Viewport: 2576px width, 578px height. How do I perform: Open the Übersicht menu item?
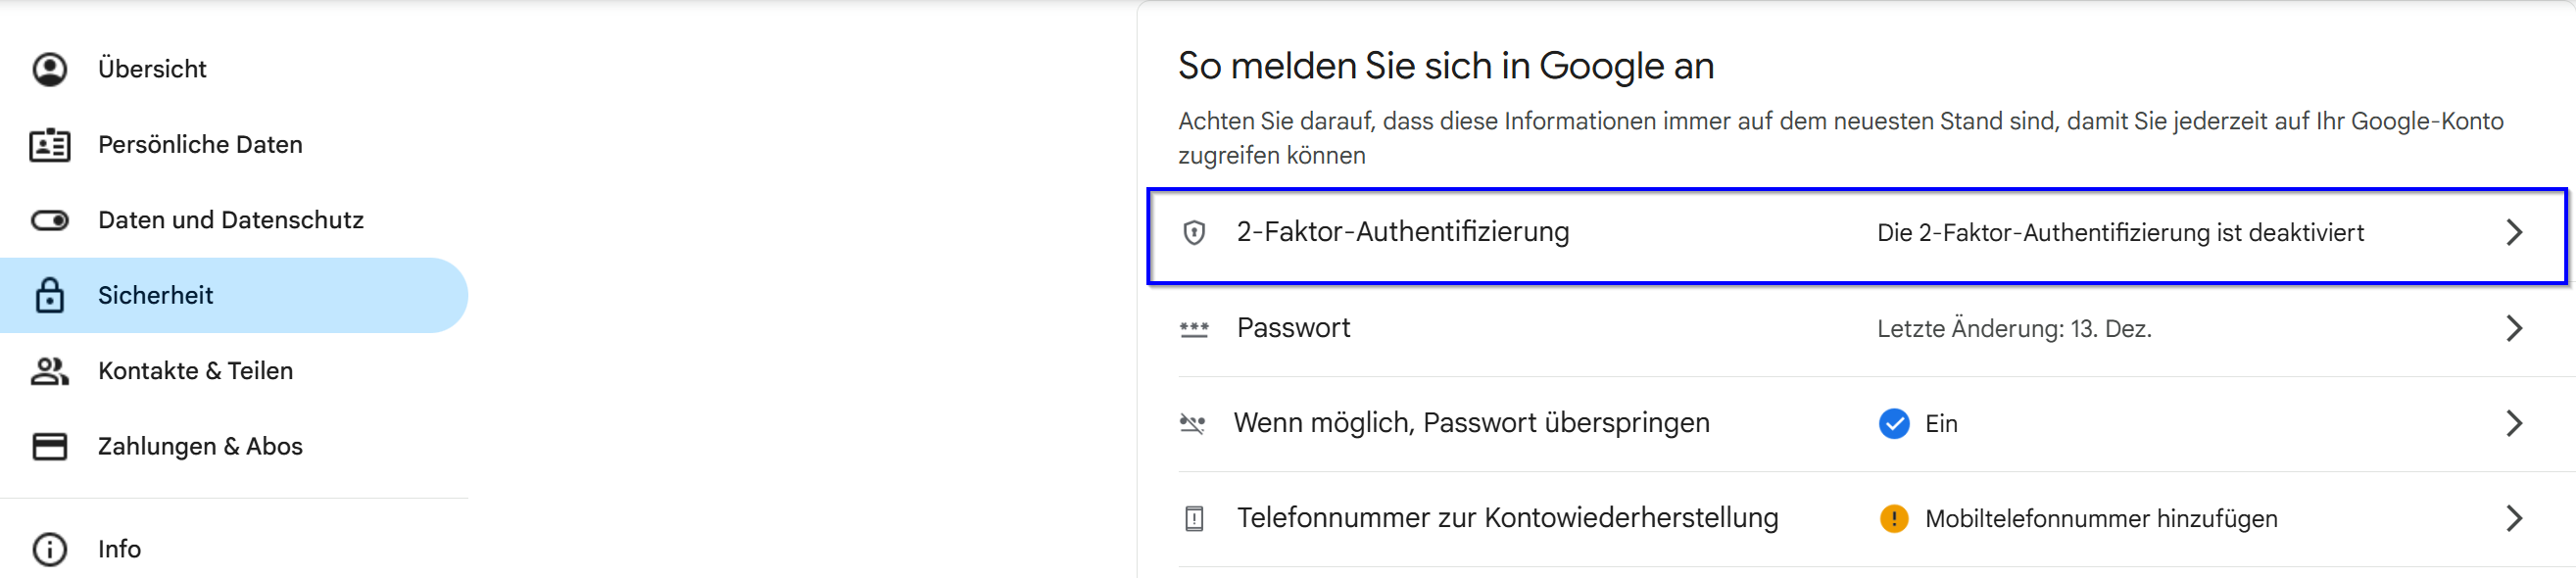click(x=152, y=69)
